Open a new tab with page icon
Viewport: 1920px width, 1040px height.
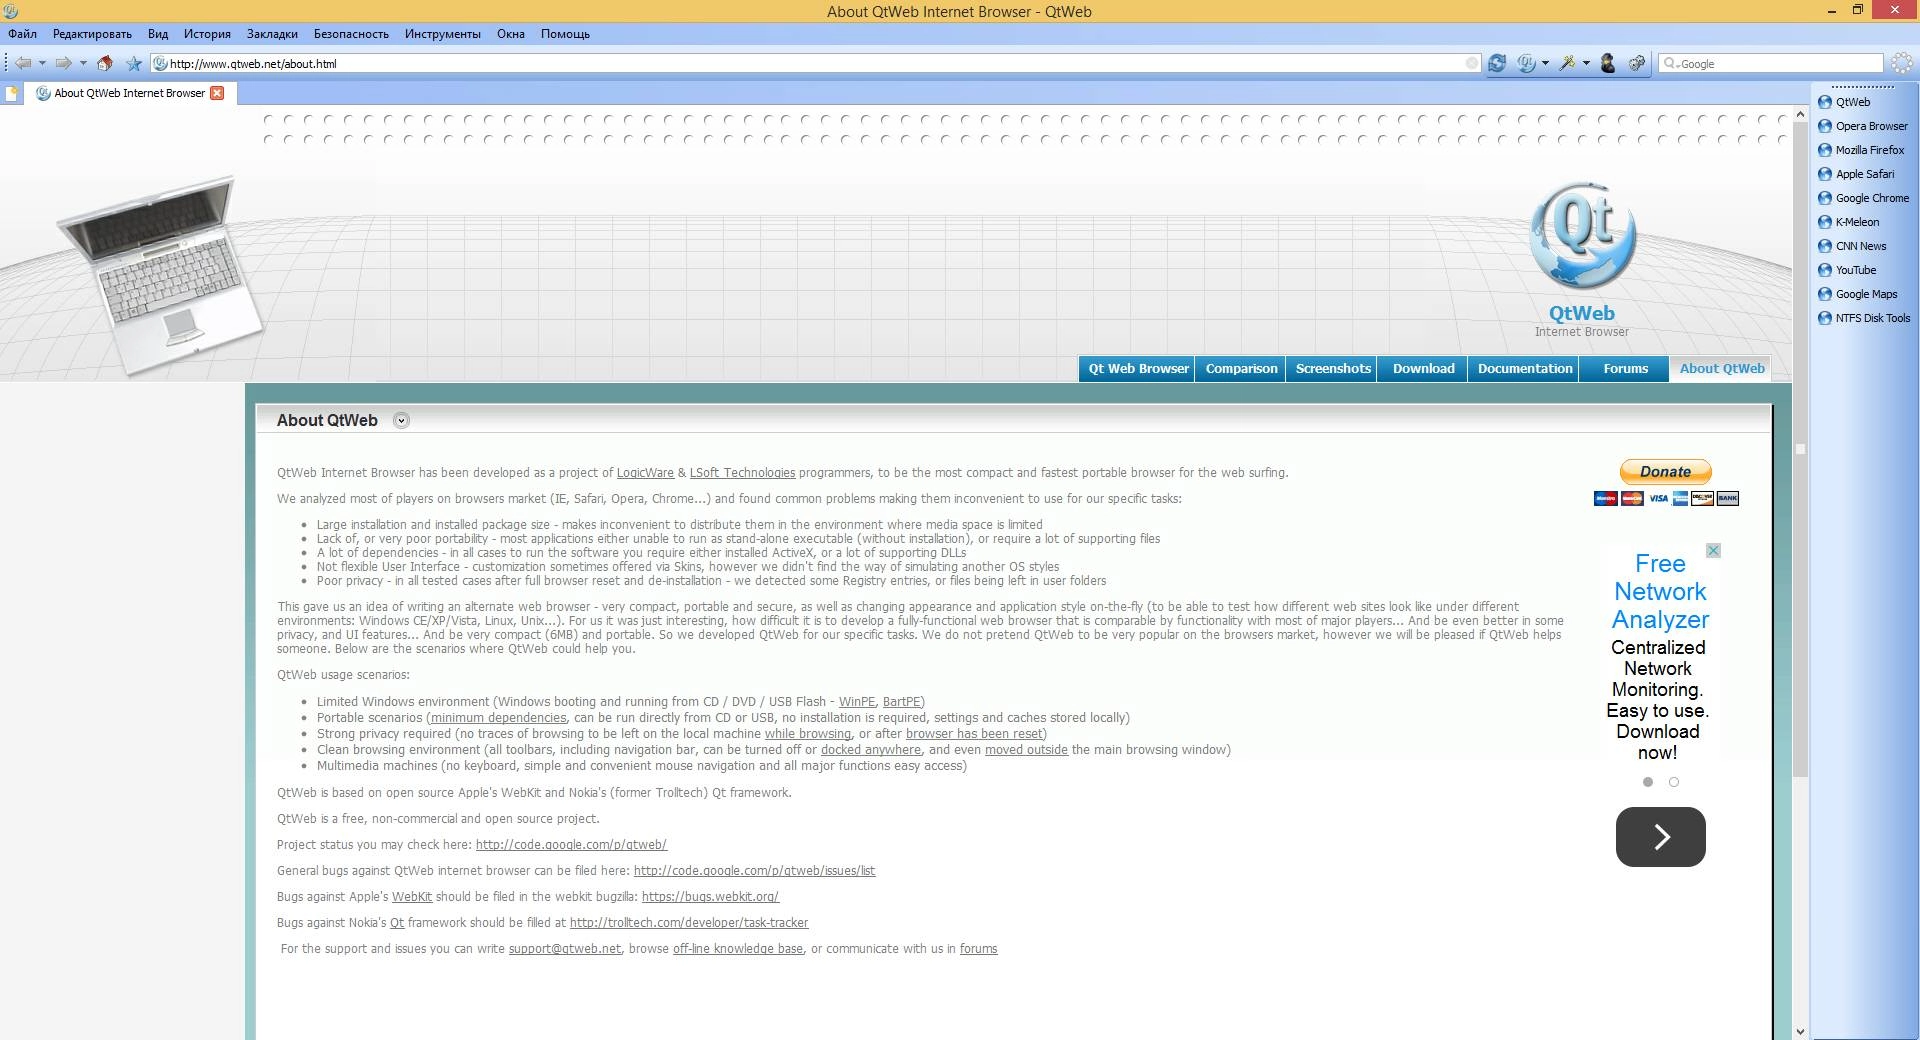tap(12, 93)
